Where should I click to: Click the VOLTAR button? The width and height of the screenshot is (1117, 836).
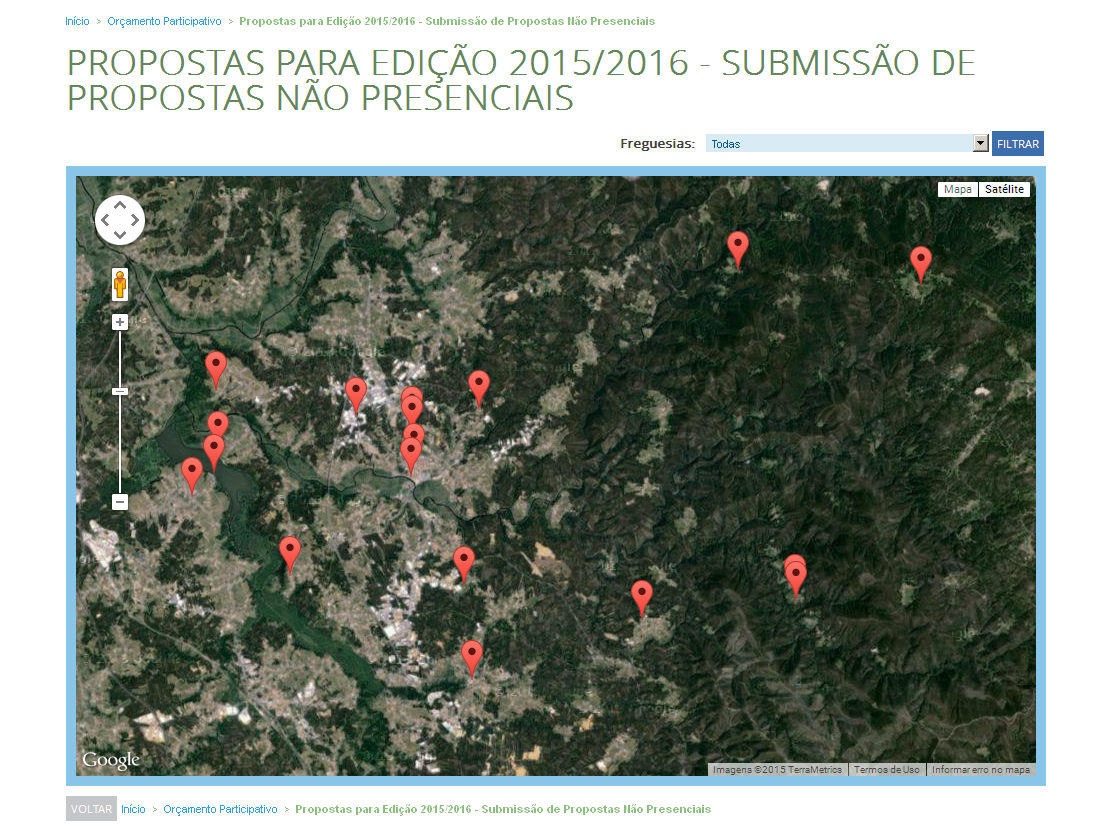coord(91,809)
